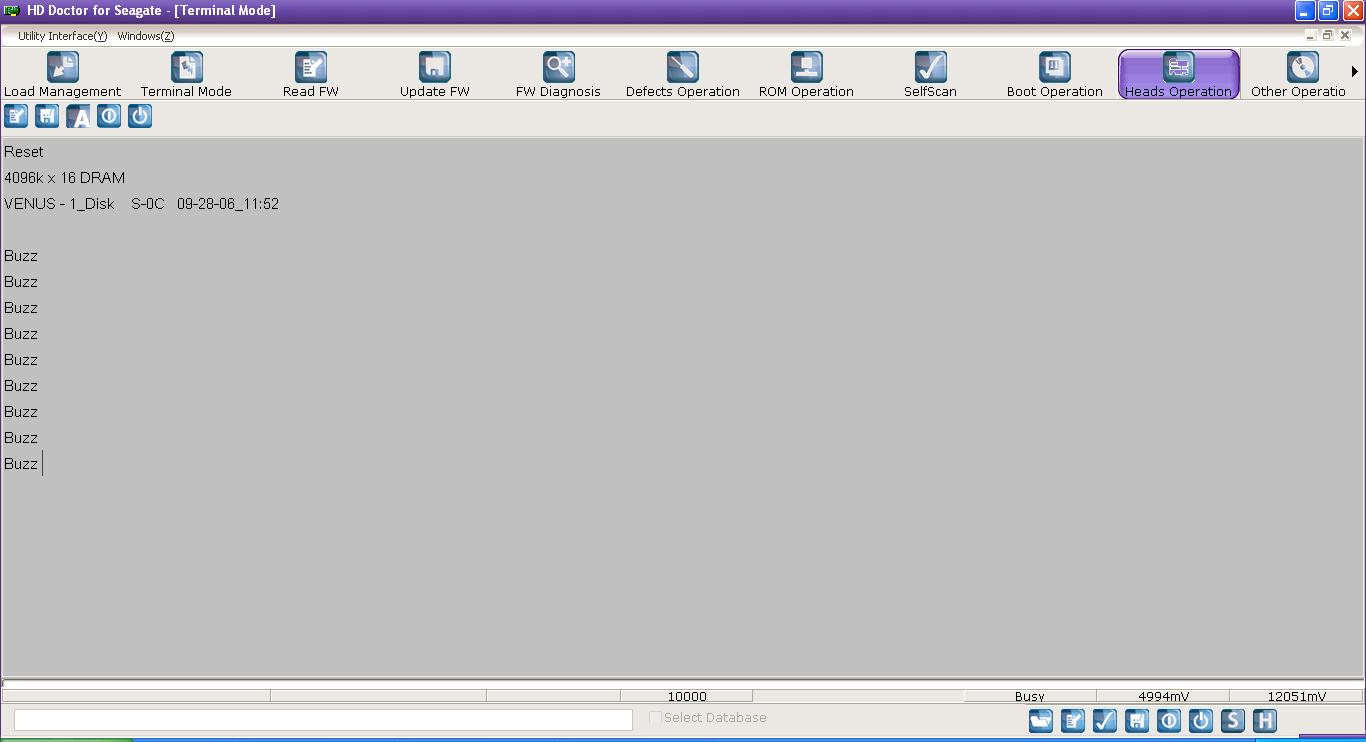The image size is (1366, 742).
Task: Switch to Terminal Mode
Action: tap(186, 75)
